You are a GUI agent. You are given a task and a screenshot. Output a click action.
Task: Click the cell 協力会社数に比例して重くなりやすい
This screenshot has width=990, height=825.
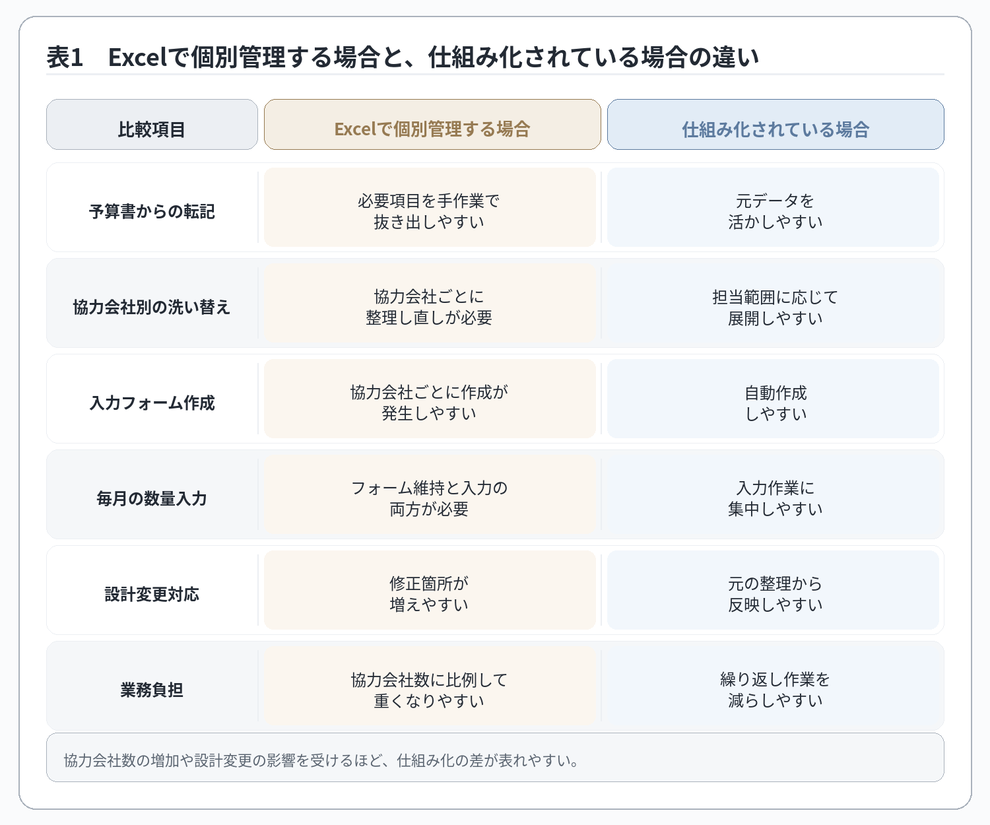429,686
